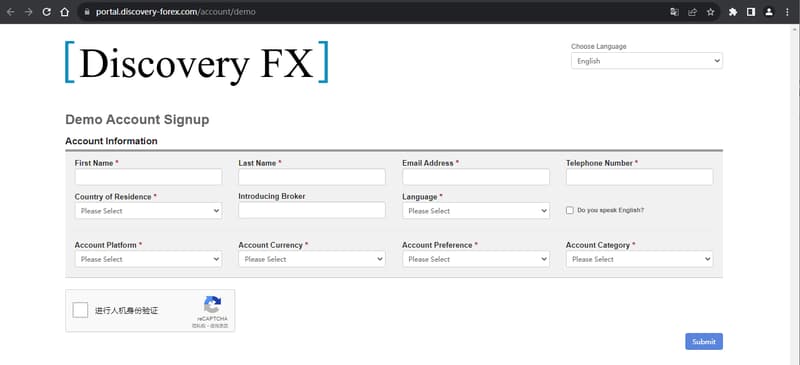Click the 'Account Information' section title
Screen dimensions: 800x365
(x=111, y=141)
